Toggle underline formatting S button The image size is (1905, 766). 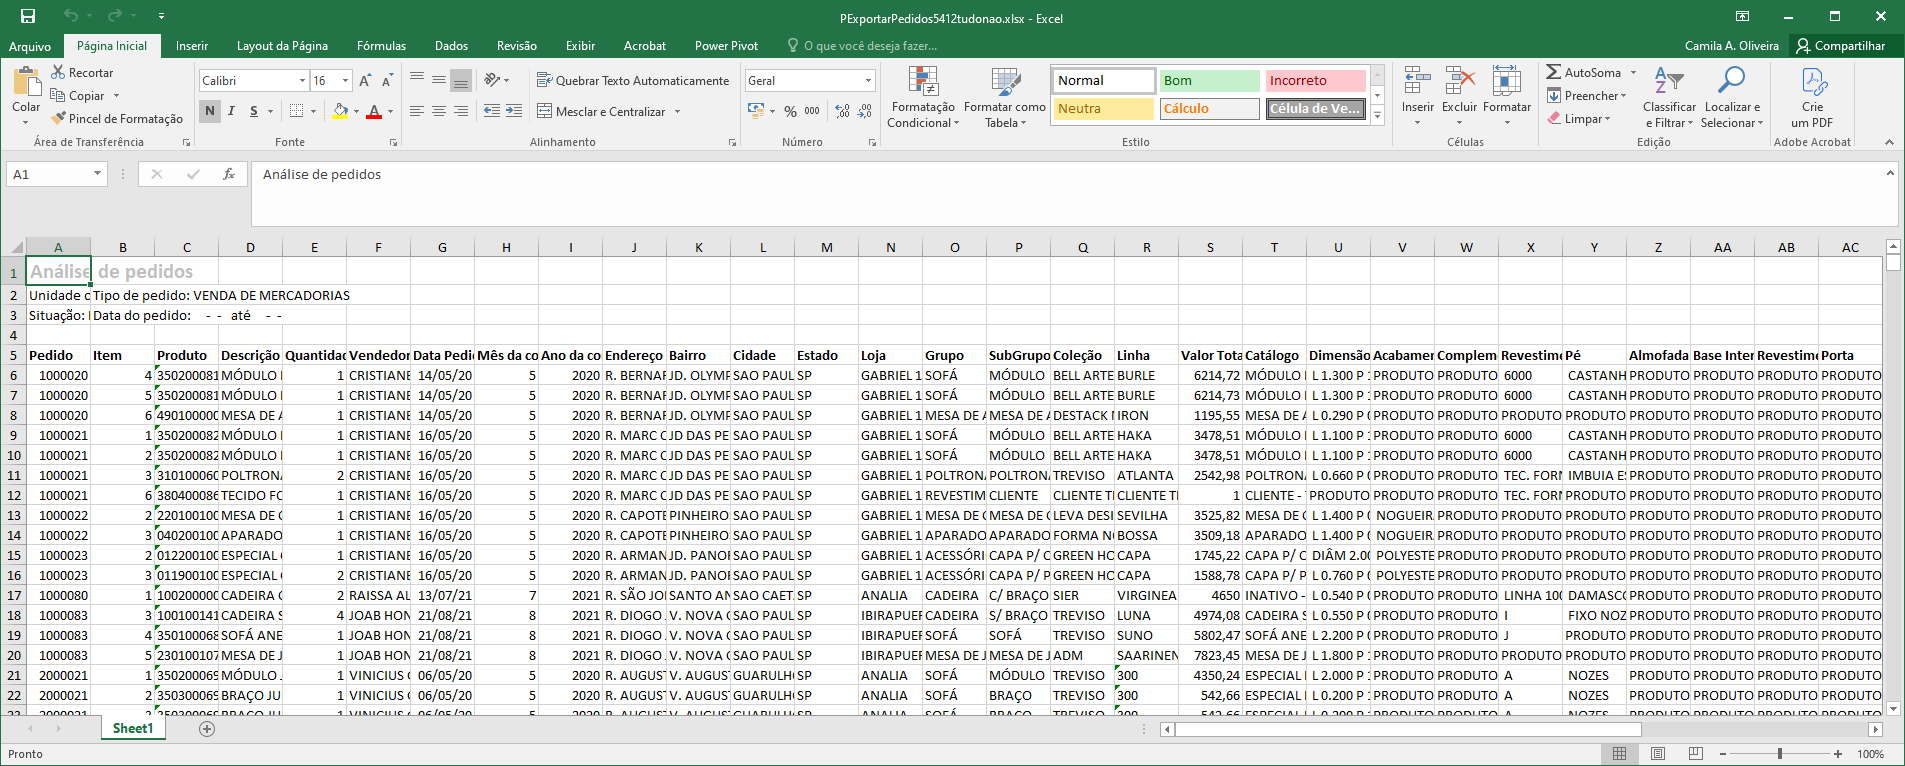254,111
